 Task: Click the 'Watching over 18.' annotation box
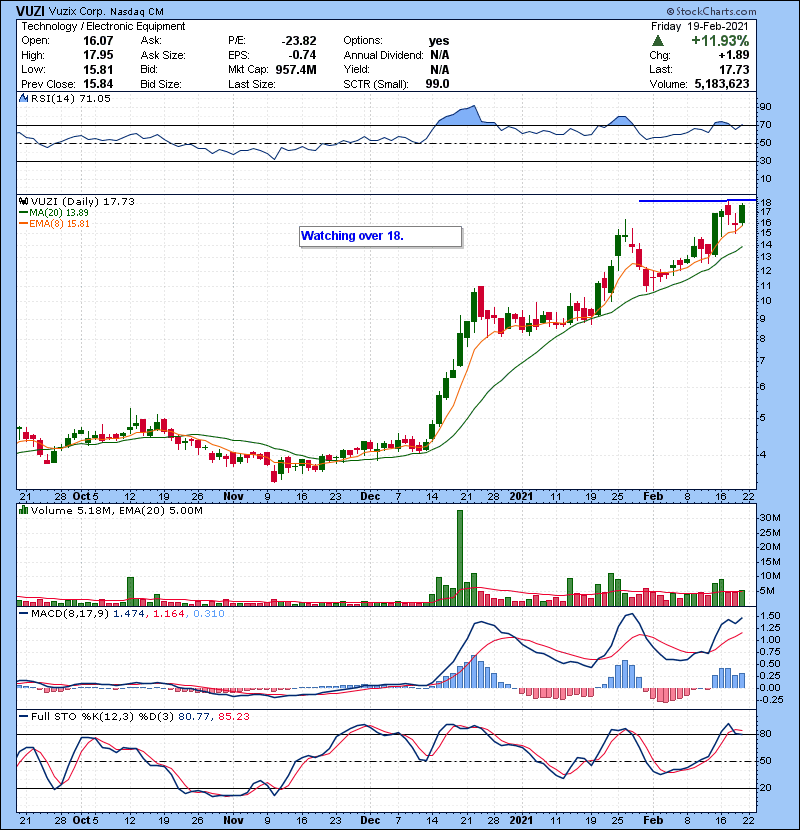click(380, 237)
